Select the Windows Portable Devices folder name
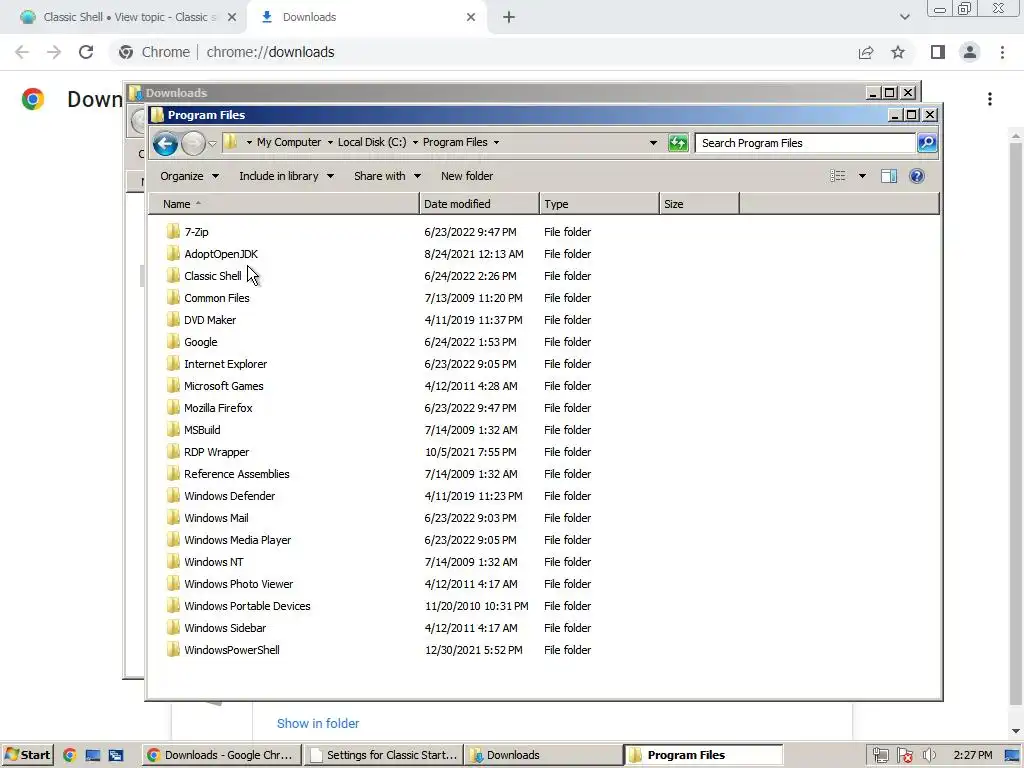The image size is (1024, 768). 247,605
